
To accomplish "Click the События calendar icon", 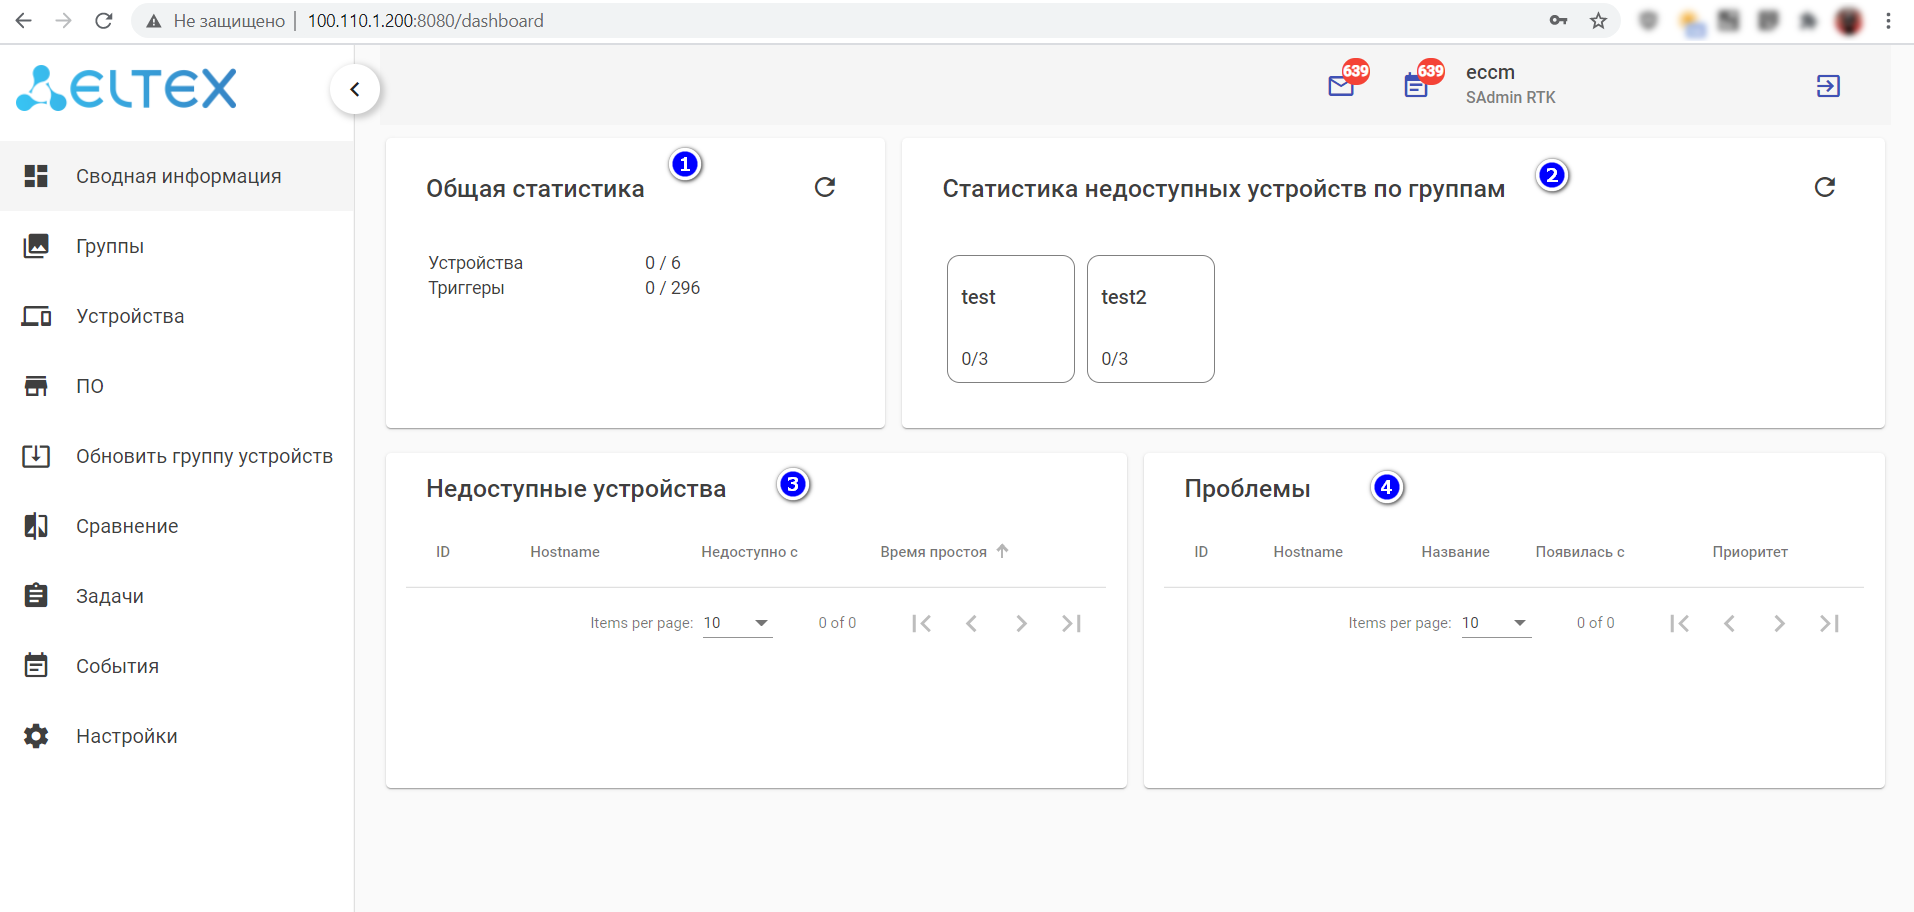I will [36, 666].
